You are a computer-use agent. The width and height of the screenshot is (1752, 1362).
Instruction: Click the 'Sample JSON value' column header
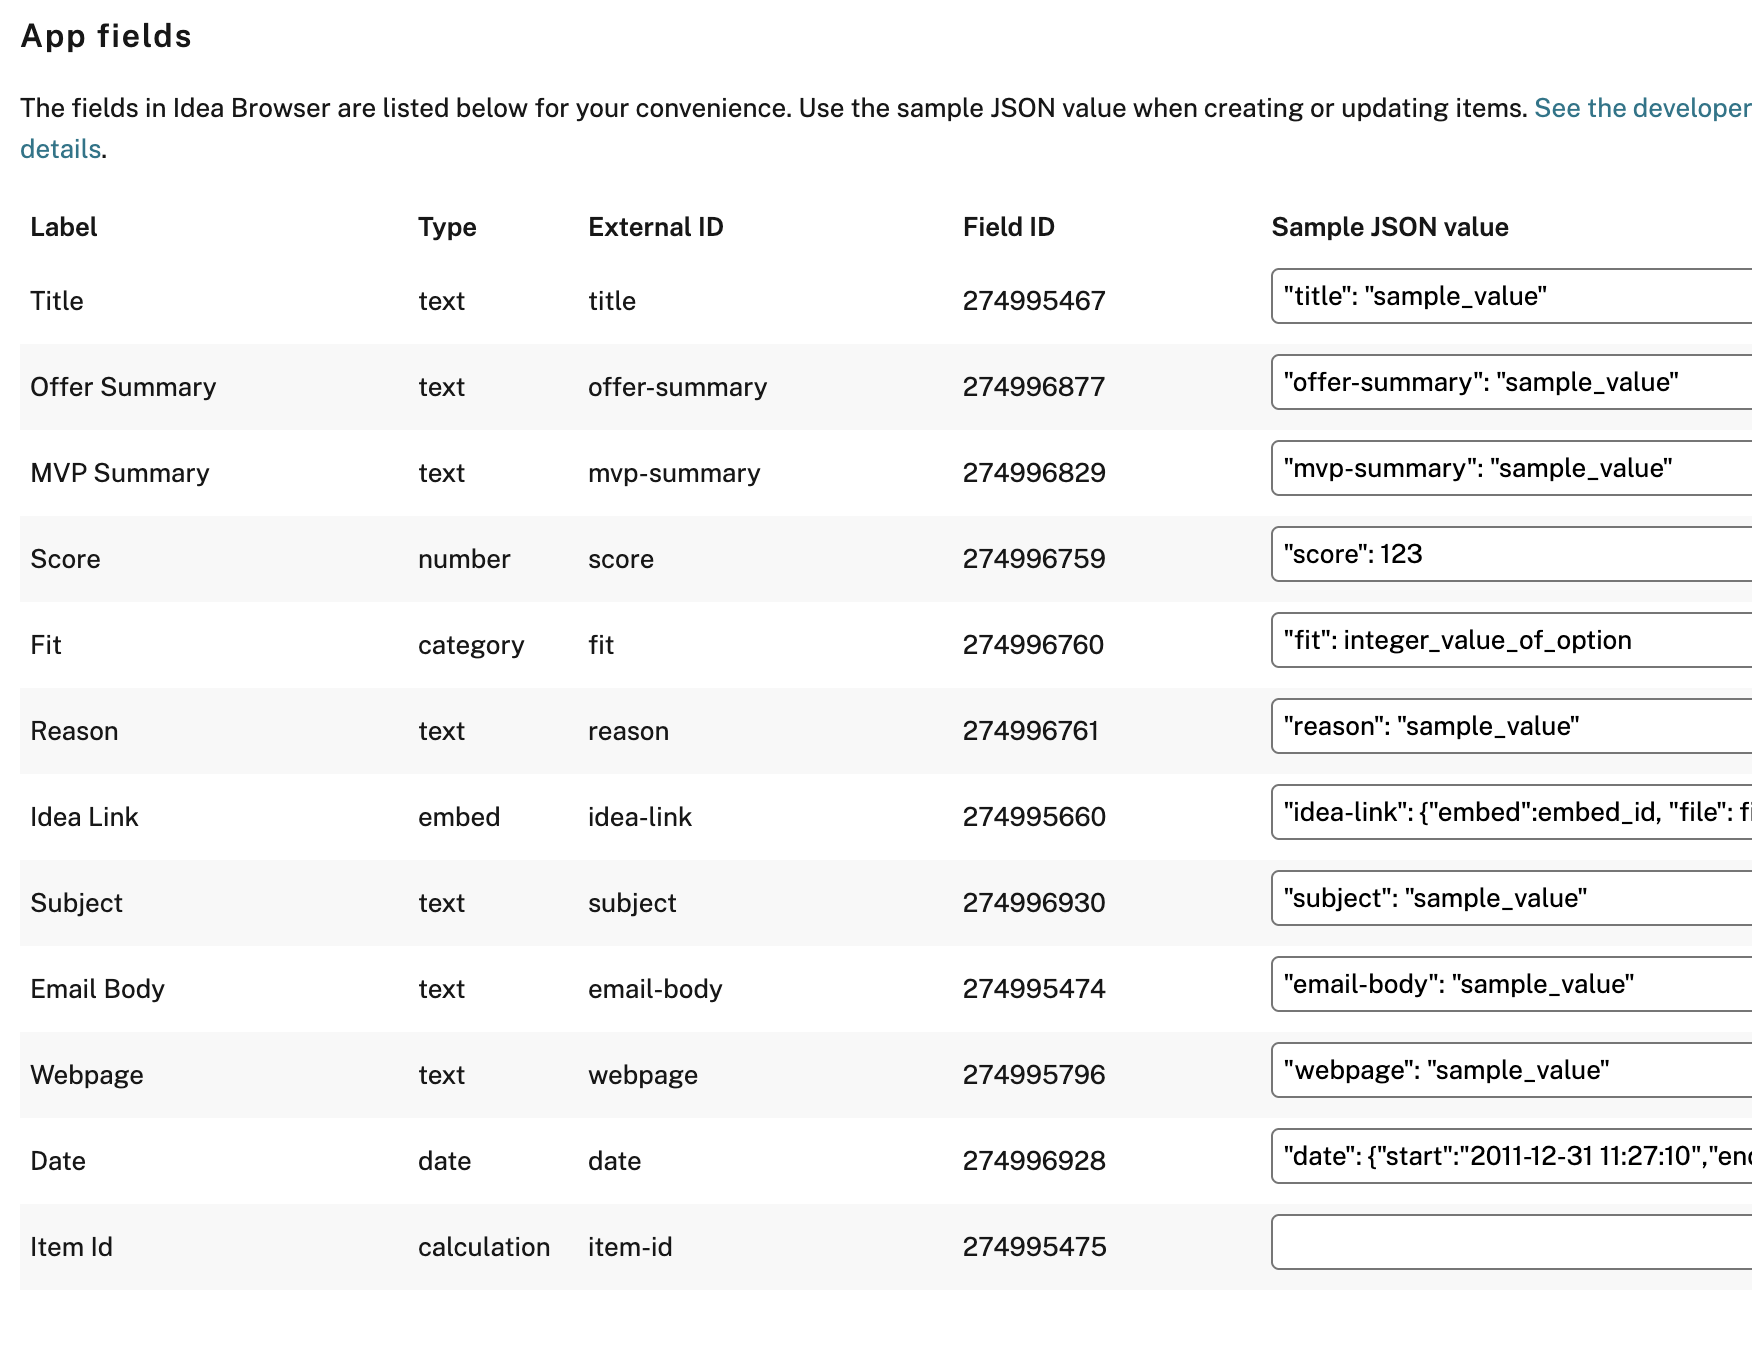pyautogui.click(x=1389, y=227)
